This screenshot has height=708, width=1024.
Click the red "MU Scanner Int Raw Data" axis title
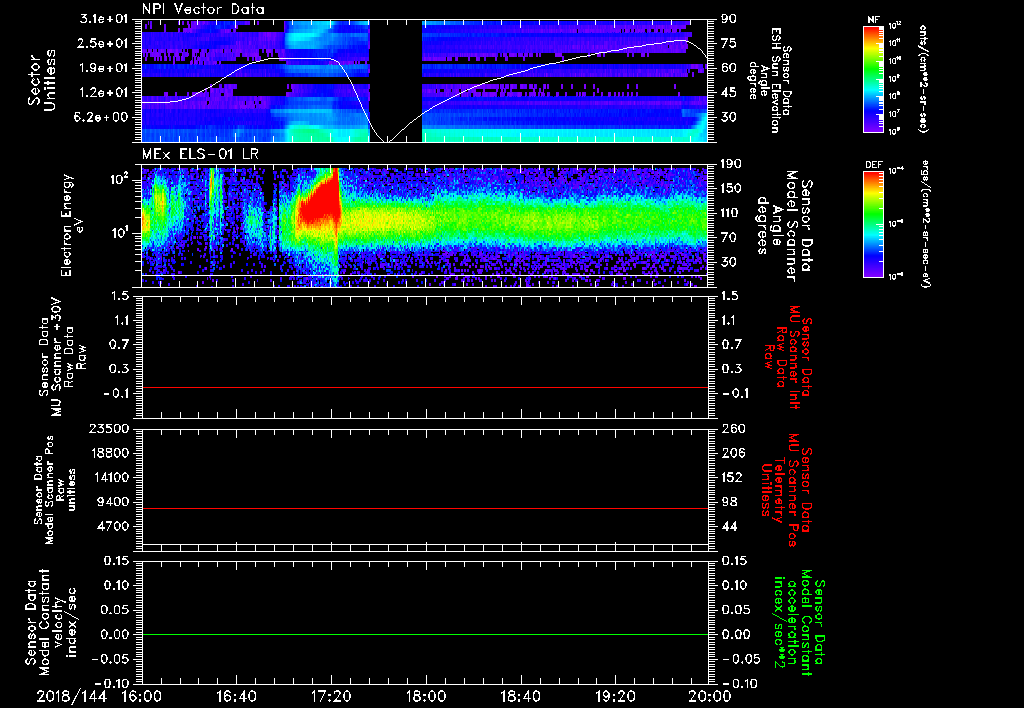click(787, 356)
